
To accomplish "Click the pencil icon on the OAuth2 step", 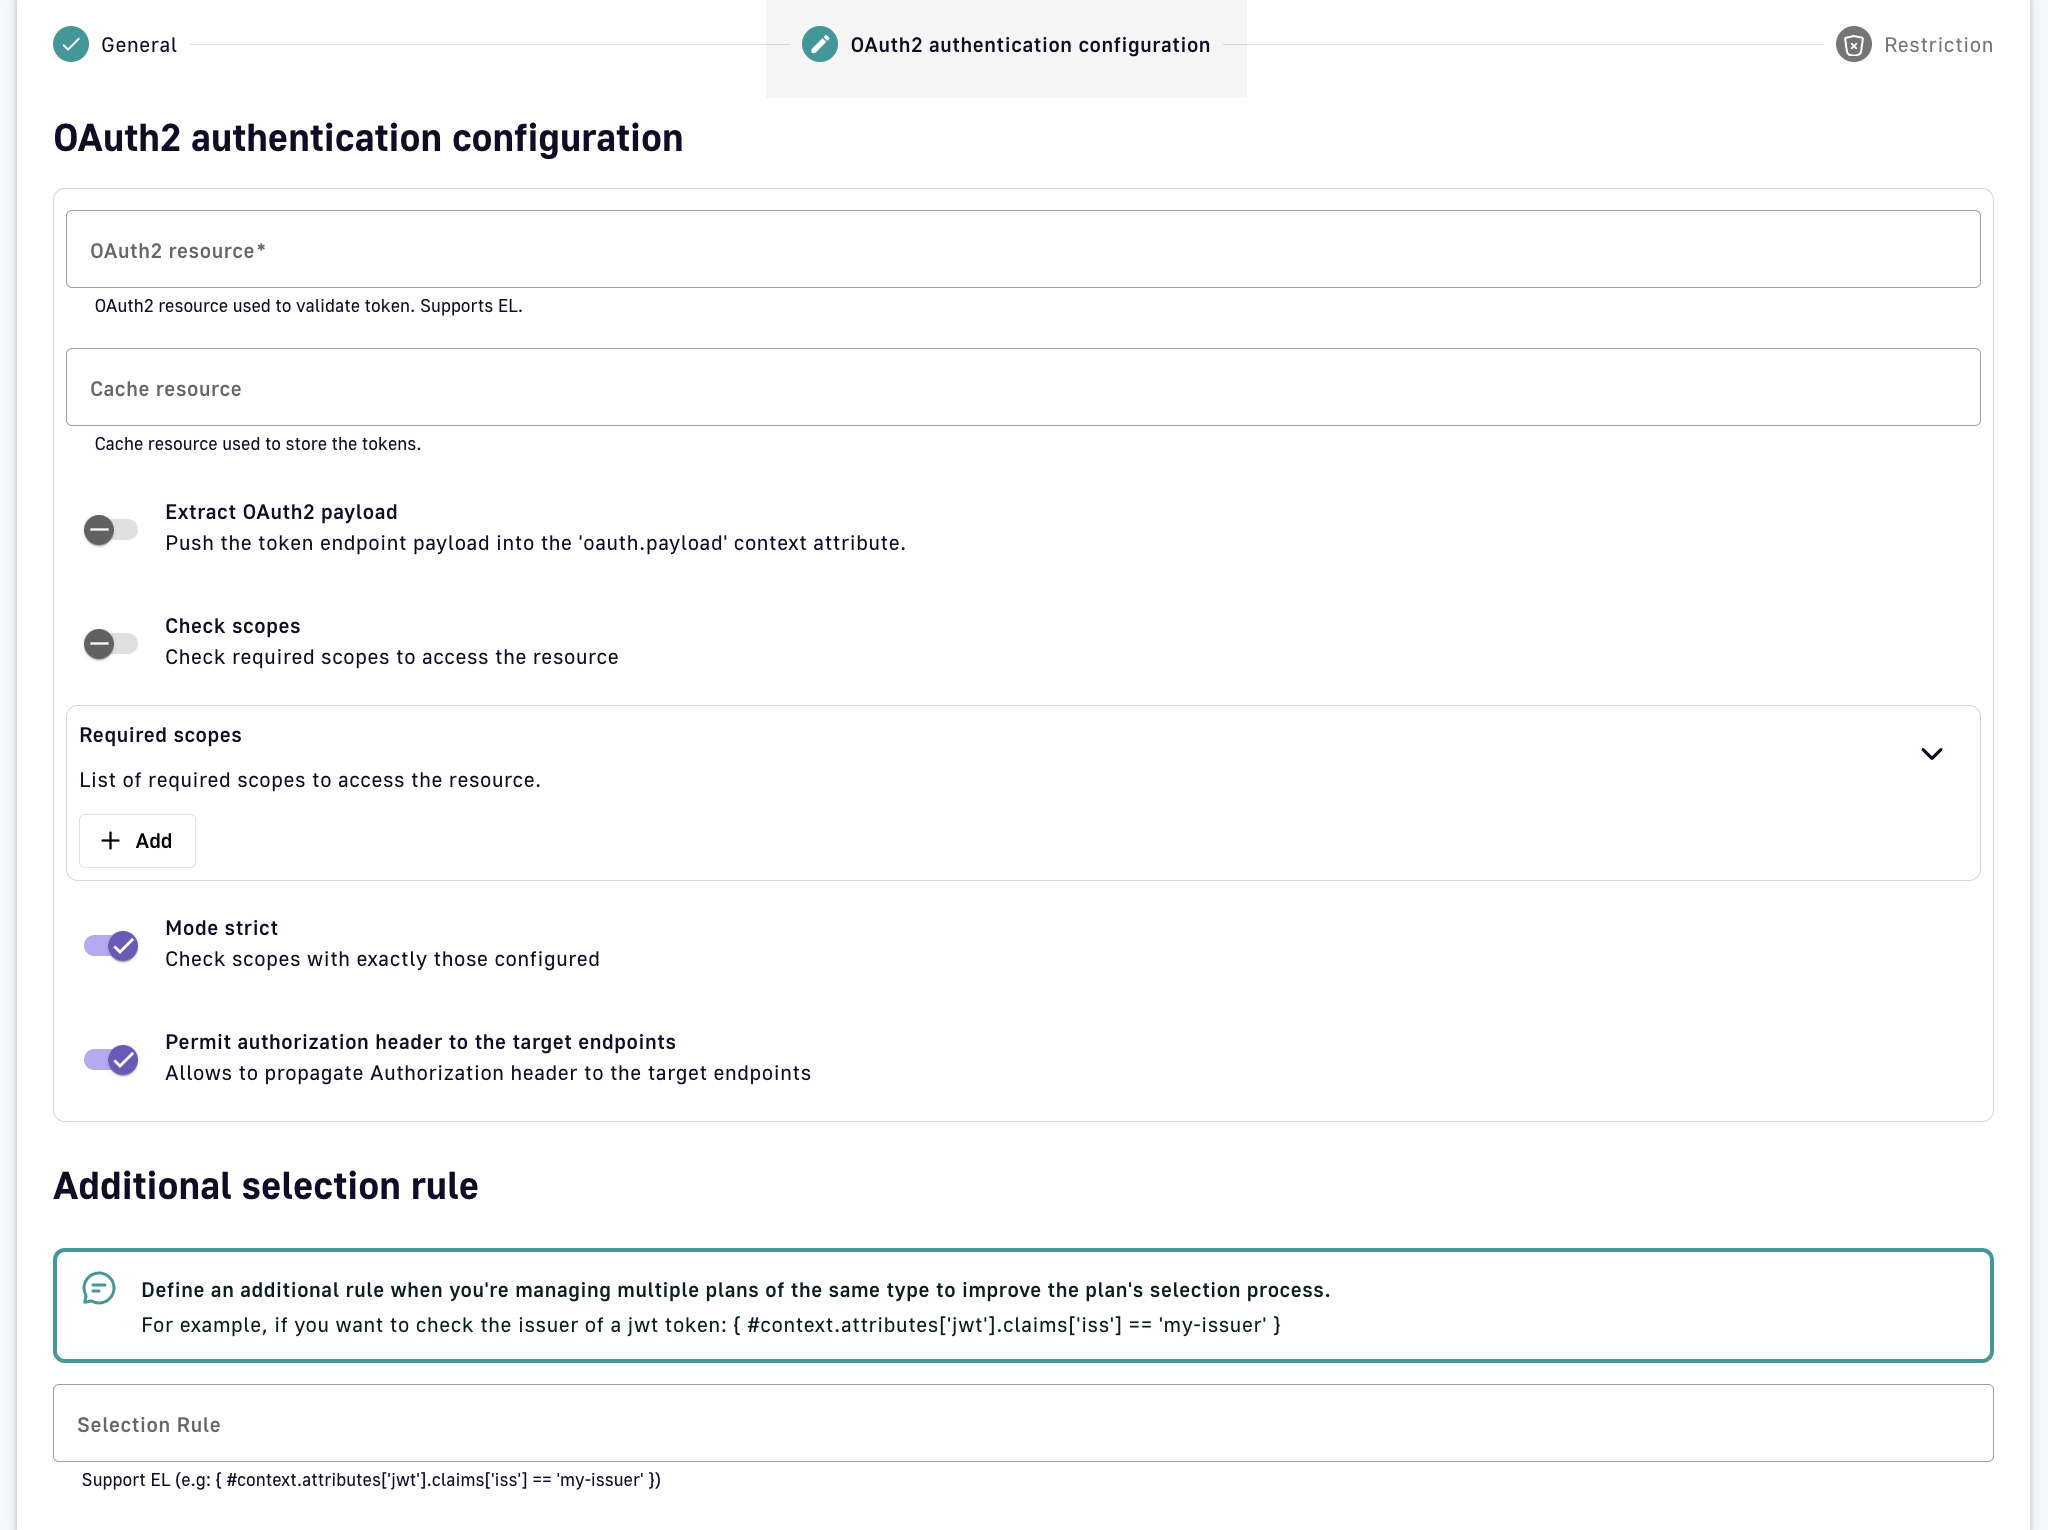I will pos(820,44).
